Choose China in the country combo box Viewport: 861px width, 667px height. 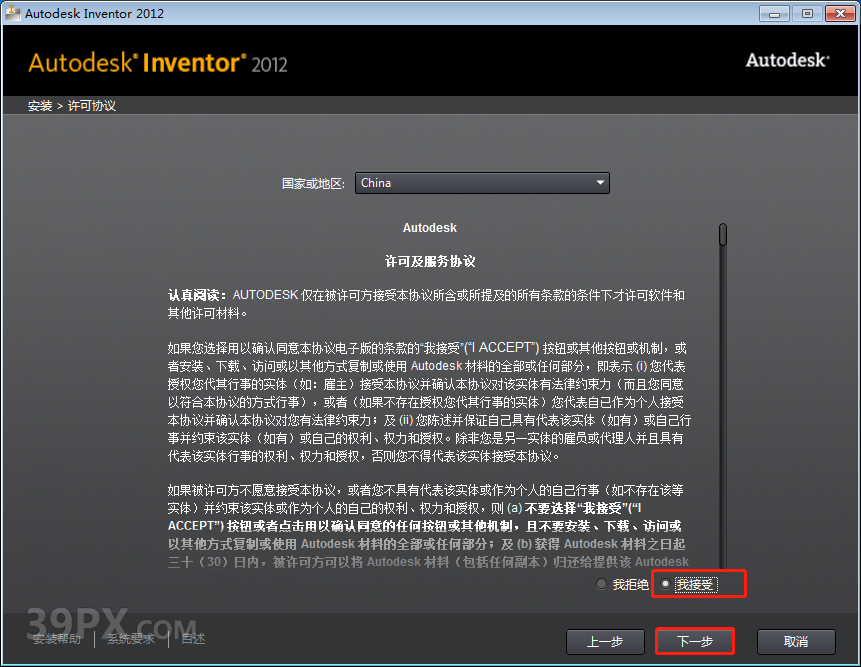click(x=450, y=183)
